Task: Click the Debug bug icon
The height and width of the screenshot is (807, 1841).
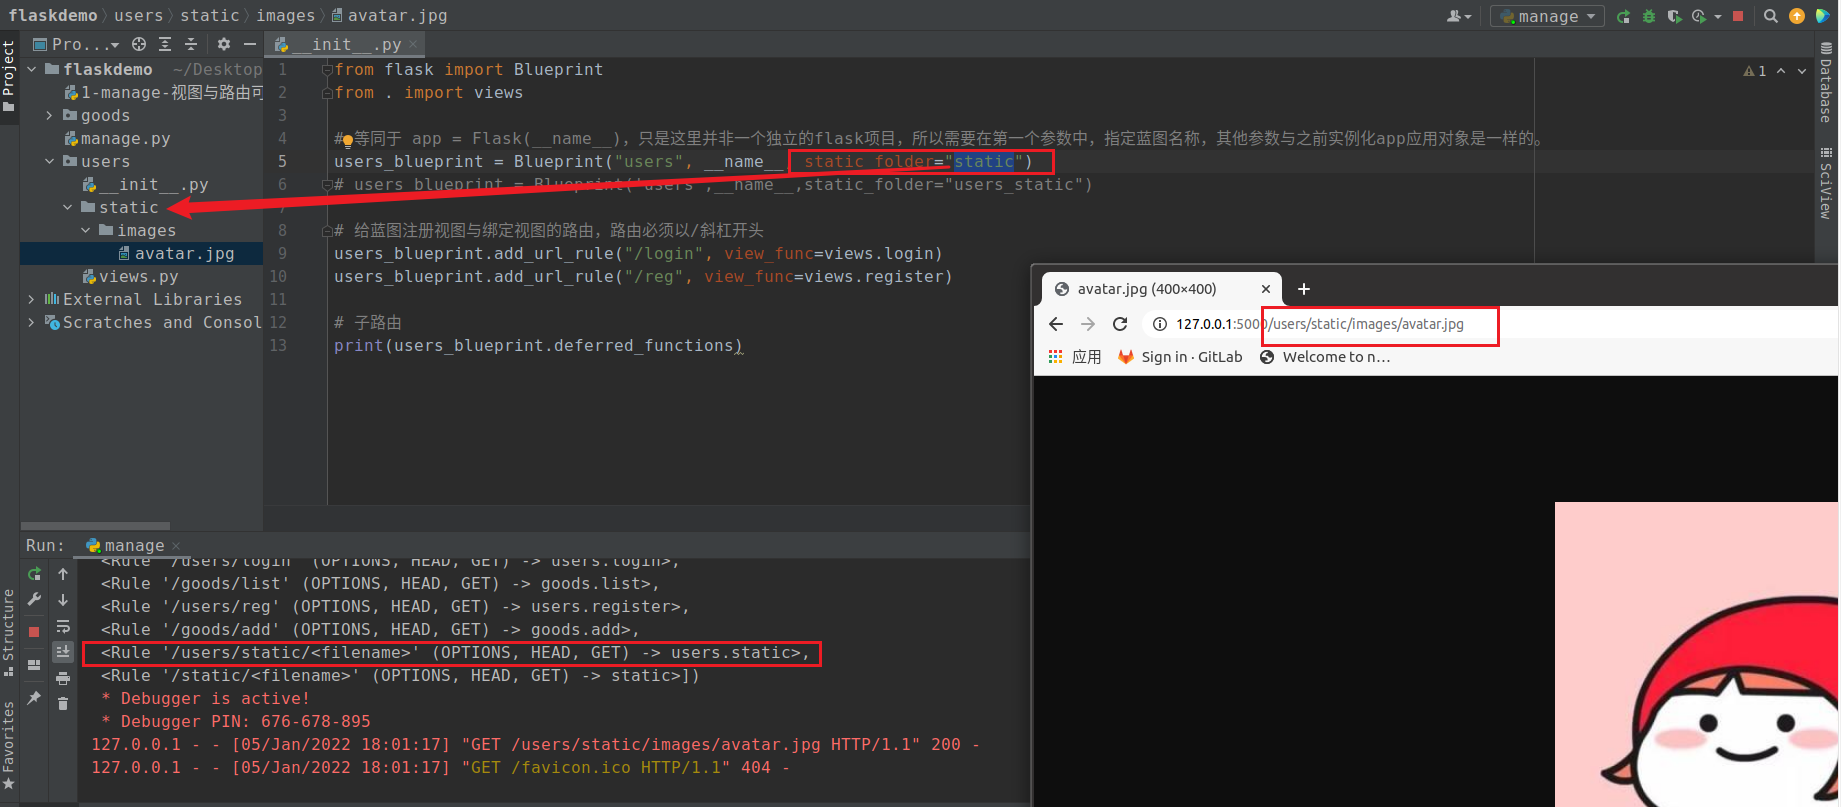Action: tap(1649, 16)
